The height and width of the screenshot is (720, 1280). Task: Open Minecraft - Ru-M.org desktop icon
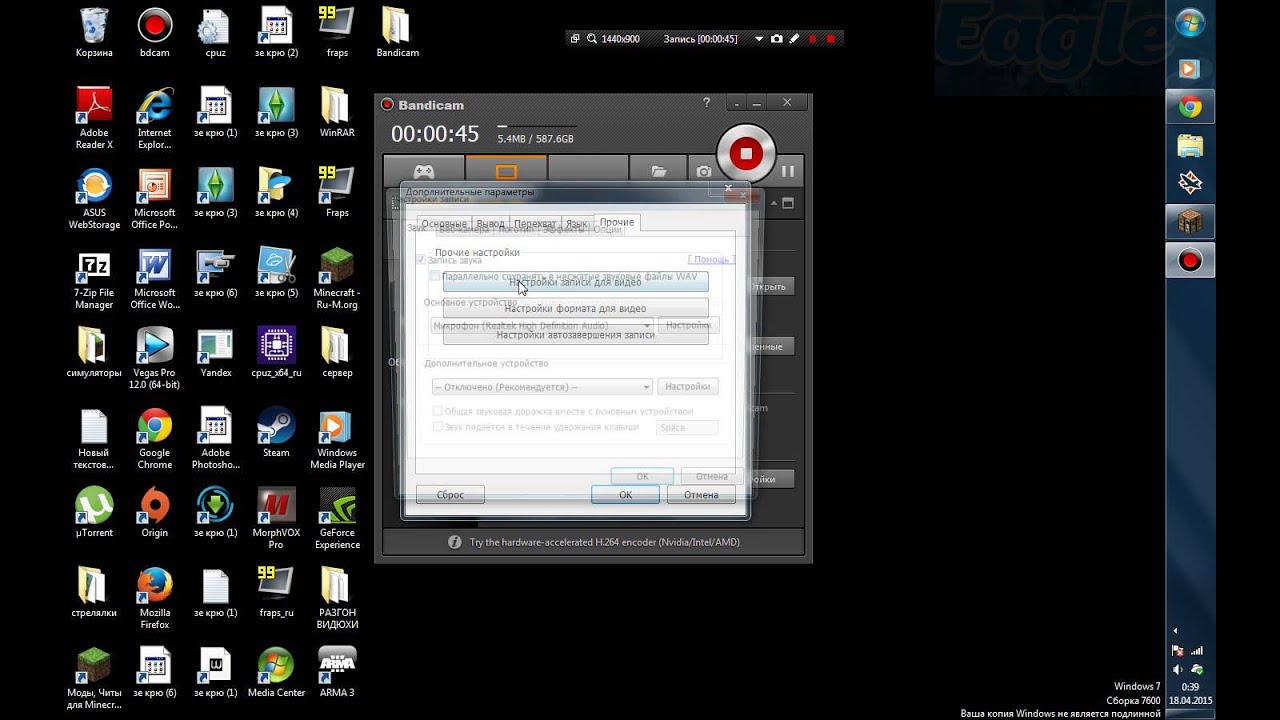coord(337,278)
